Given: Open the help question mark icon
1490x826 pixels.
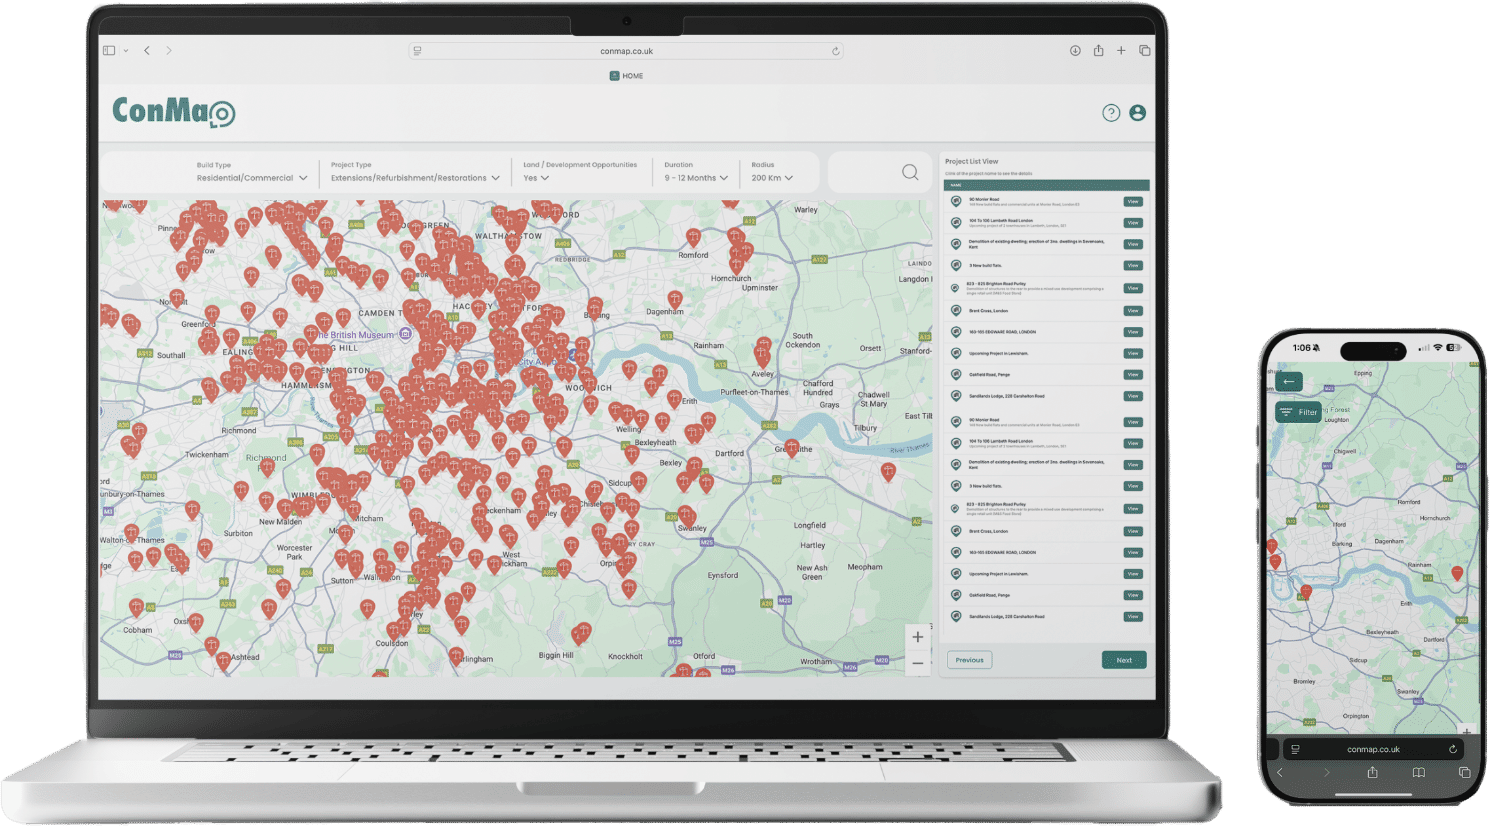Looking at the screenshot, I should 1111,113.
